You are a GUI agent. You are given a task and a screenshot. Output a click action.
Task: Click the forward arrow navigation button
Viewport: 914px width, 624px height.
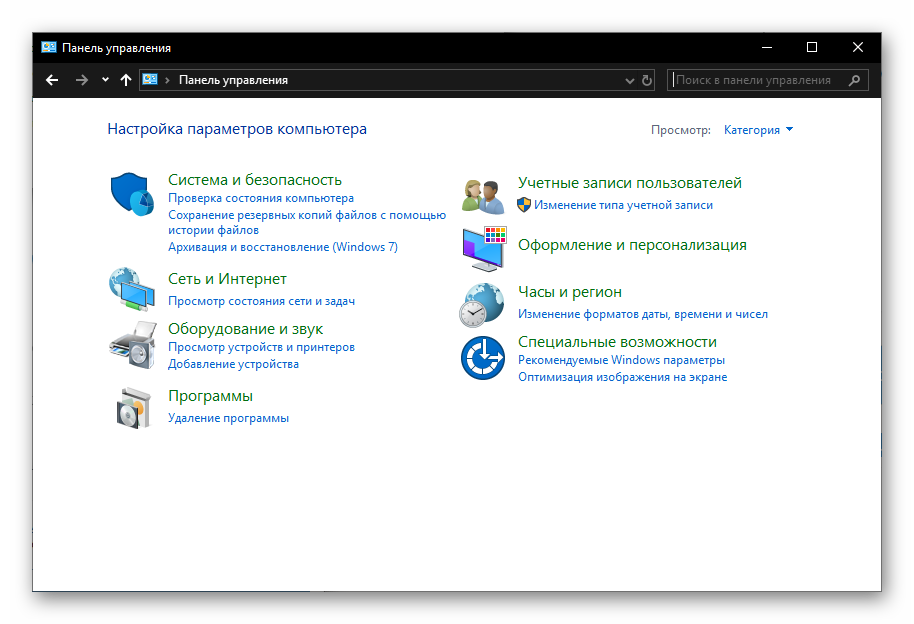pos(82,80)
